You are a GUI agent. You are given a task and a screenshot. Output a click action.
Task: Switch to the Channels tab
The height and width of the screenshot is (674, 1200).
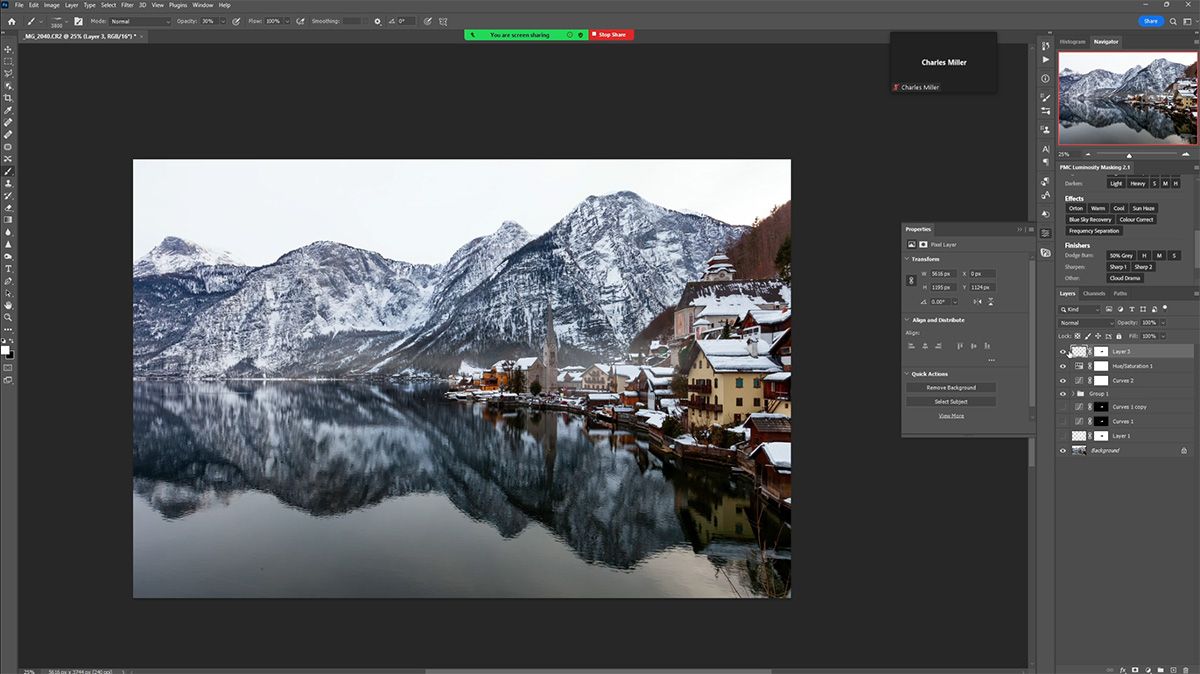1094,294
